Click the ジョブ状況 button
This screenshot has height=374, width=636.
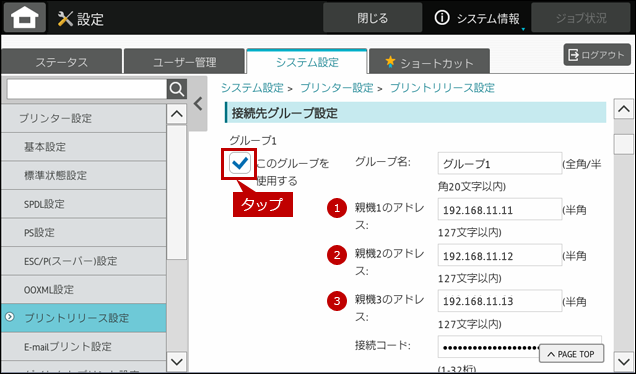(x=581, y=18)
